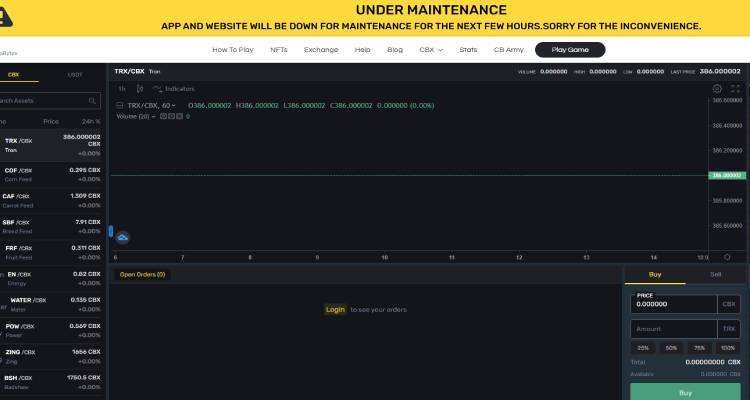Click the magnifier icon in asset search
Viewport: 750px width, 400px height.
(x=92, y=100)
